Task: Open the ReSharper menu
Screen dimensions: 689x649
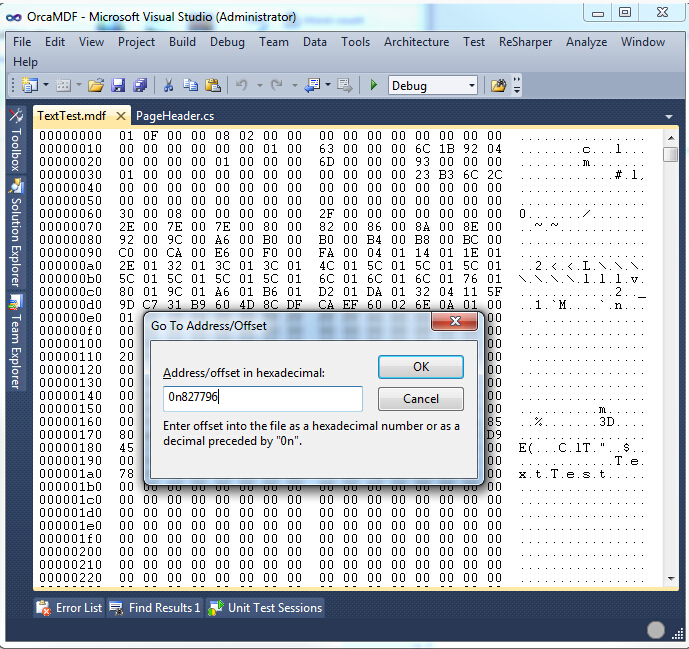Action: click(x=525, y=42)
